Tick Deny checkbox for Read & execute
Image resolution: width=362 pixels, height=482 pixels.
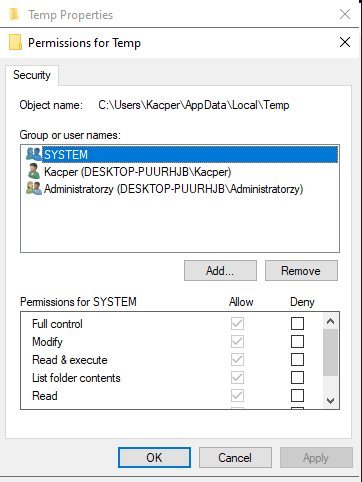point(297,359)
